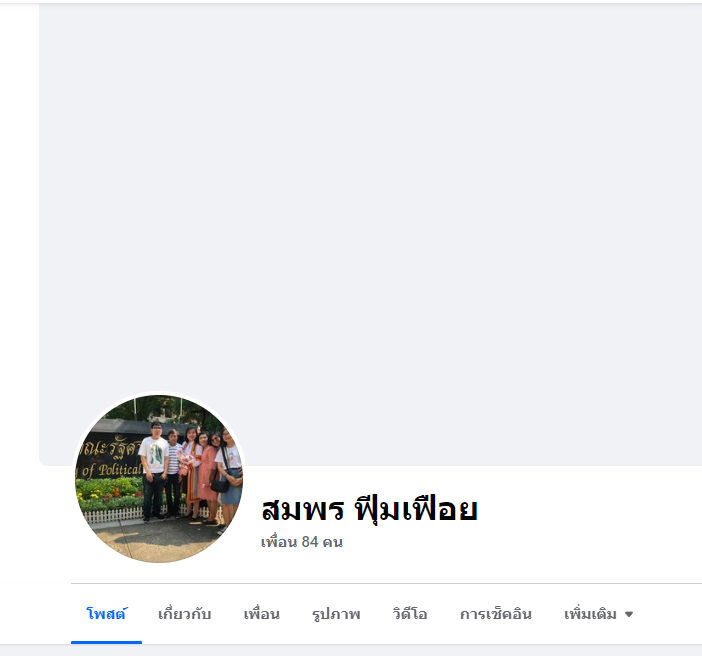Click the white picket fence in profile photo
The width and height of the screenshot is (702, 656).
click(x=114, y=515)
